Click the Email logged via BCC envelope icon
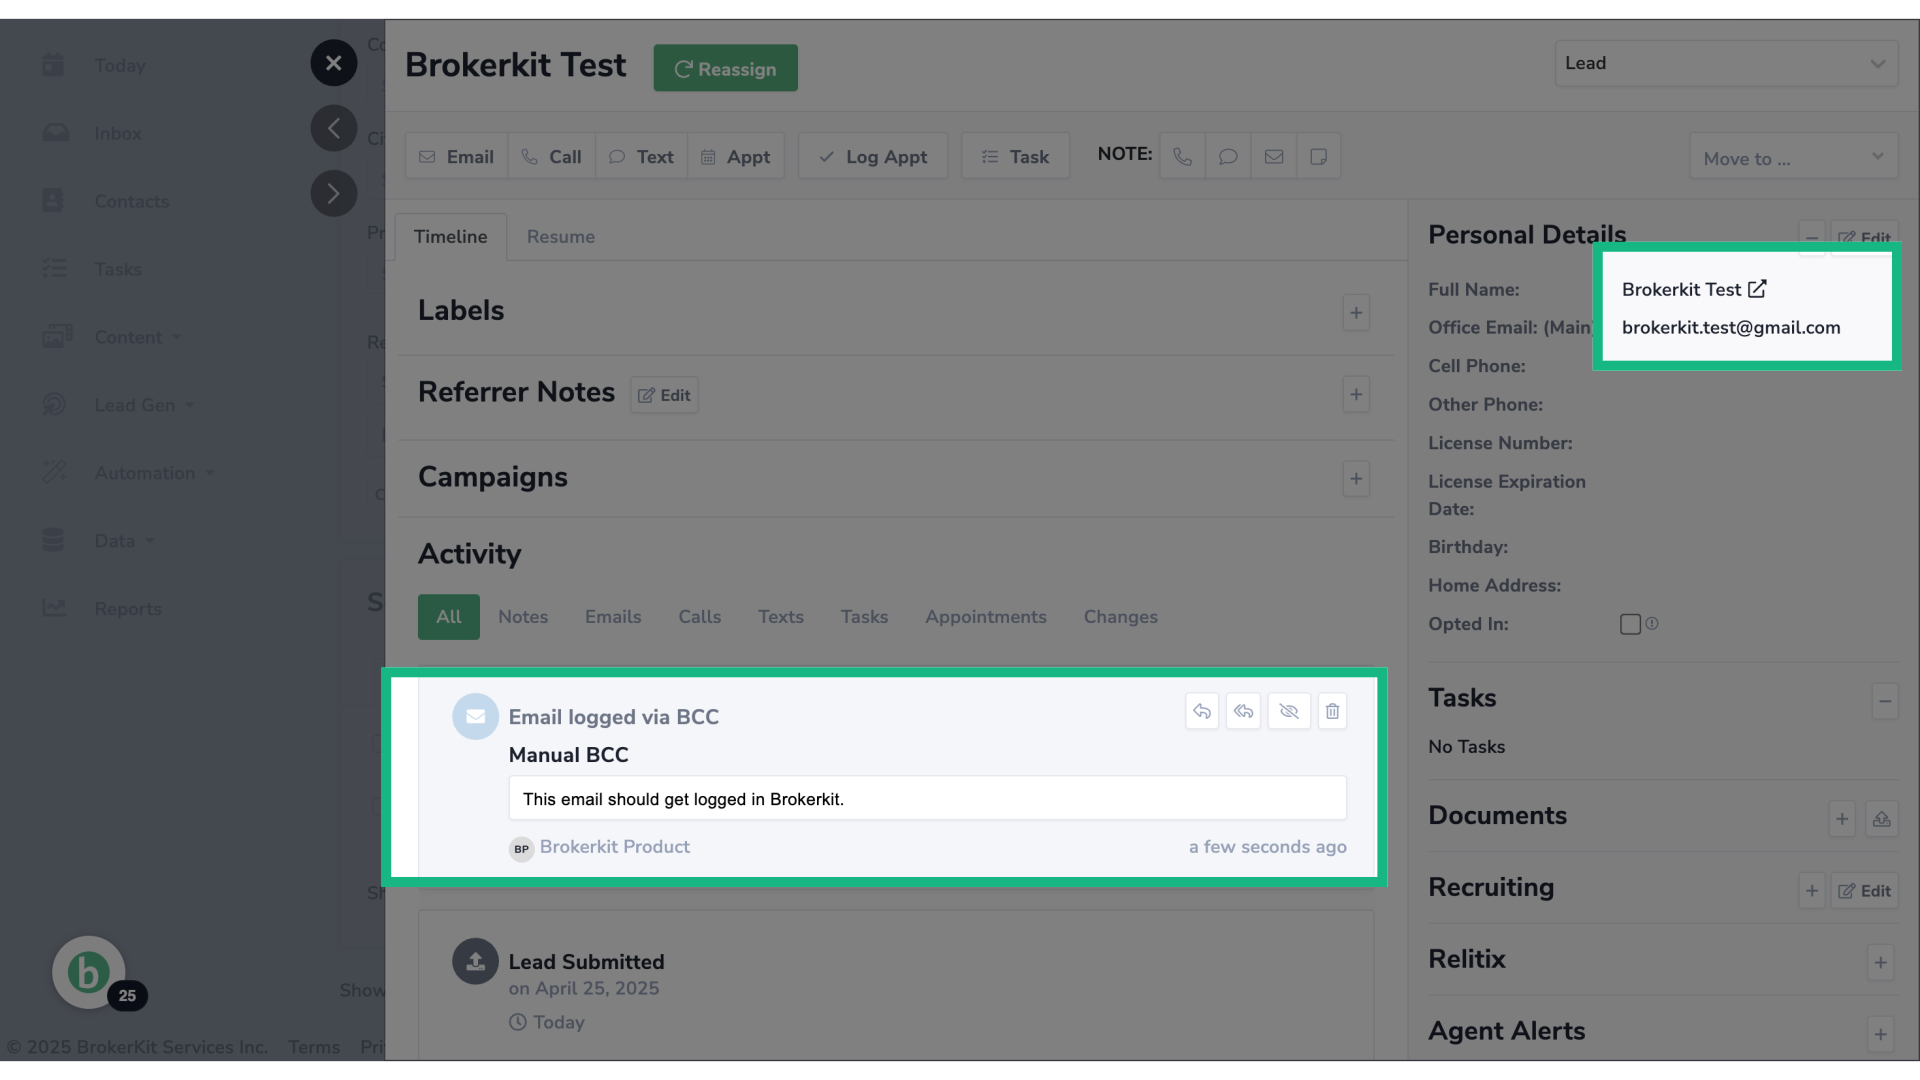 click(x=475, y=716)
